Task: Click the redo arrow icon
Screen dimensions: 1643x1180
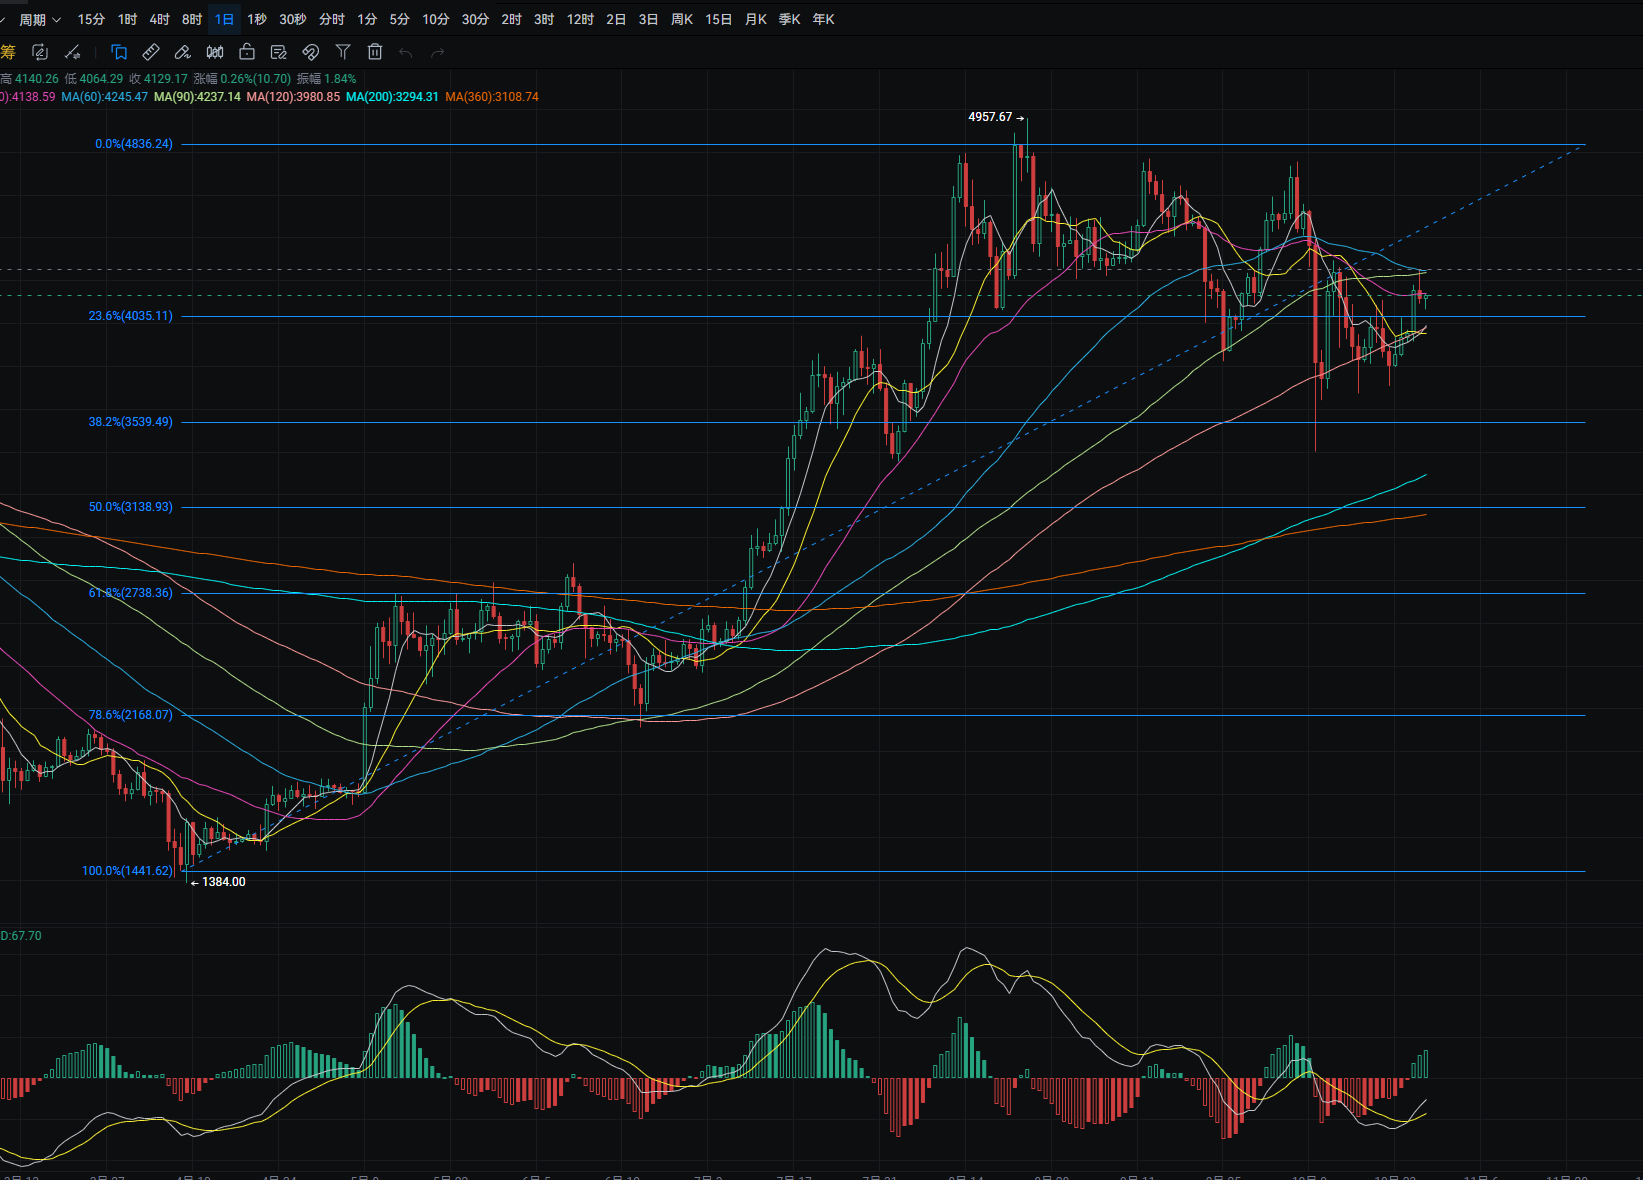Action: 437,52
